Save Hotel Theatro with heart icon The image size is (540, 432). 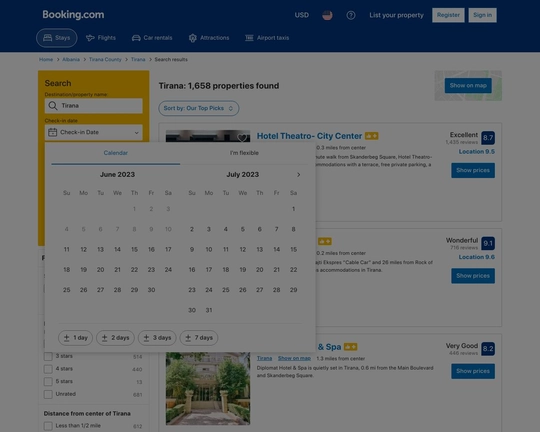pos(242,138)
